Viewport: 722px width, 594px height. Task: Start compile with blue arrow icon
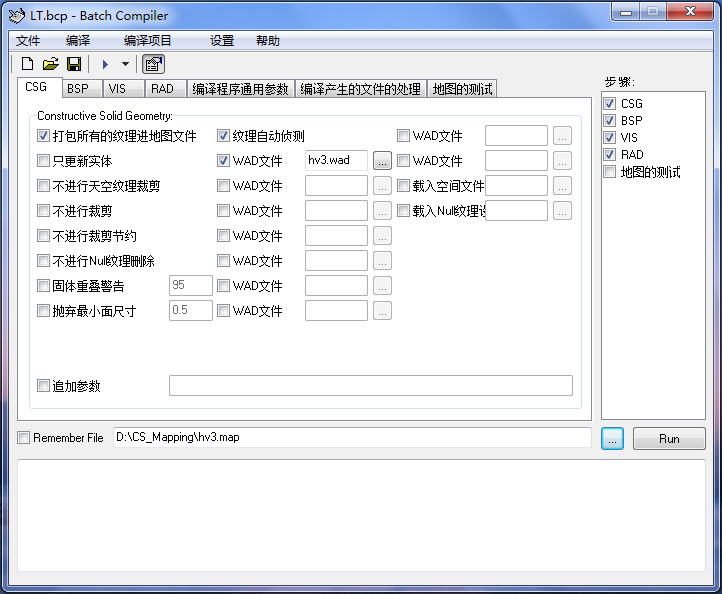(105, 64)
